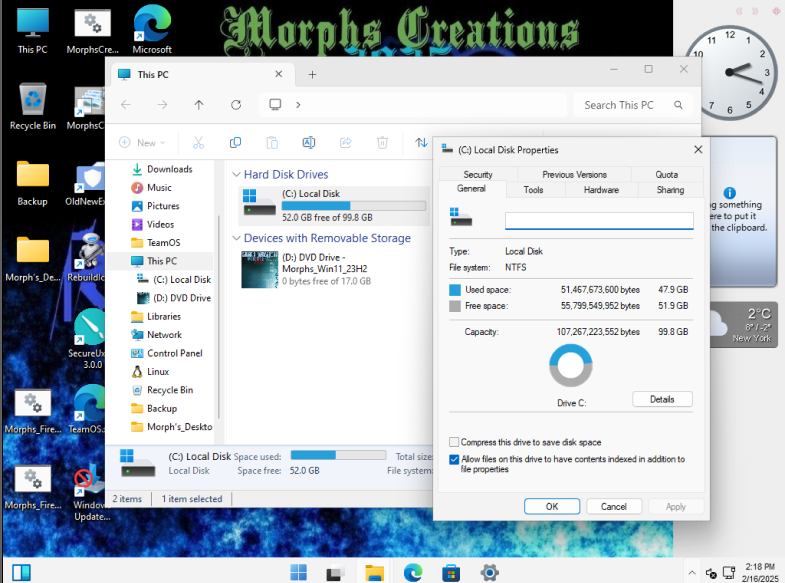Click the blue Used space swatch

455,290
